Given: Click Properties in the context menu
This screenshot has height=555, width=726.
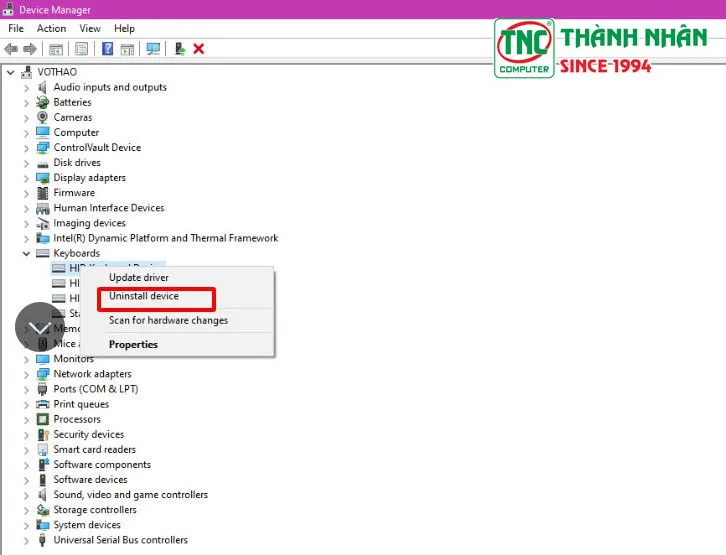Looking at the screenshot, I should tap(133, 345).
